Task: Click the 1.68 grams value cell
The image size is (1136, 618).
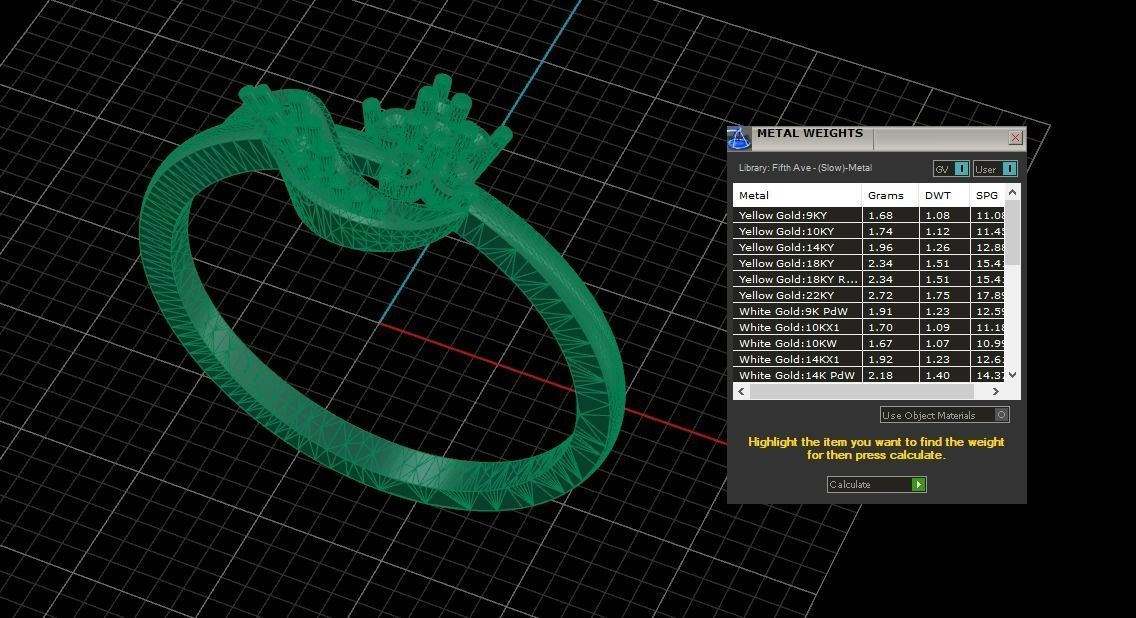Action: 890,215
